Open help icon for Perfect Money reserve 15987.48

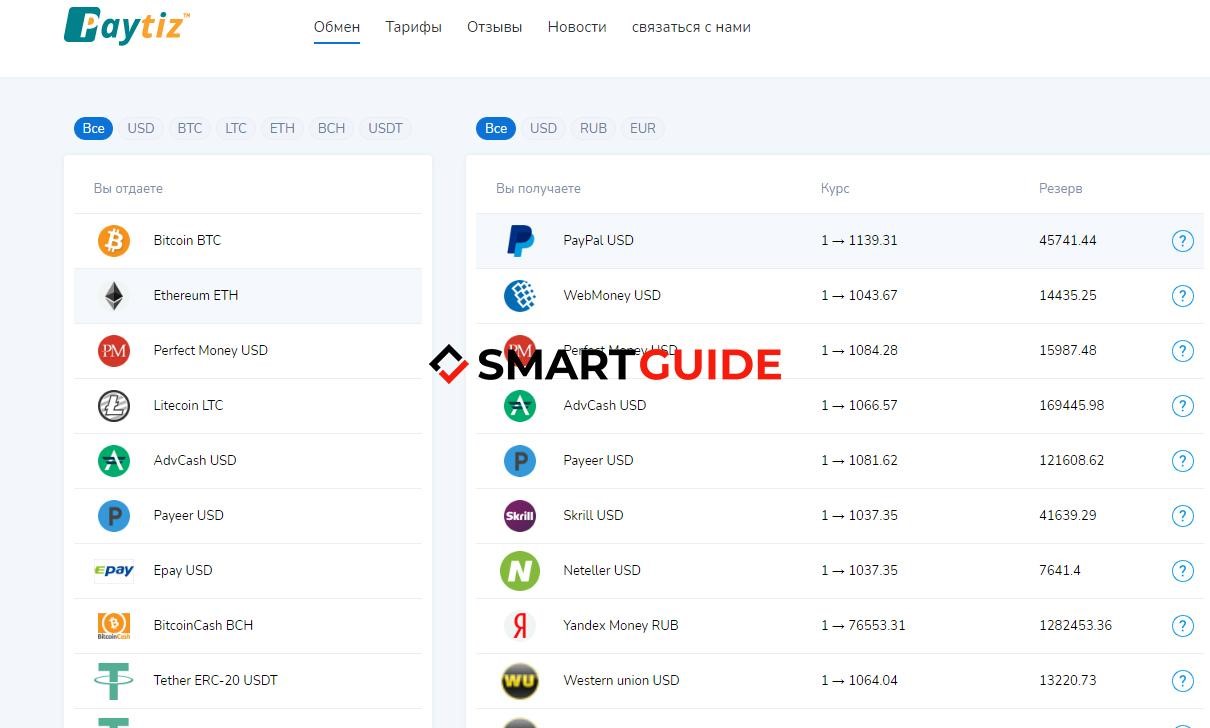tap(1182, 351)
